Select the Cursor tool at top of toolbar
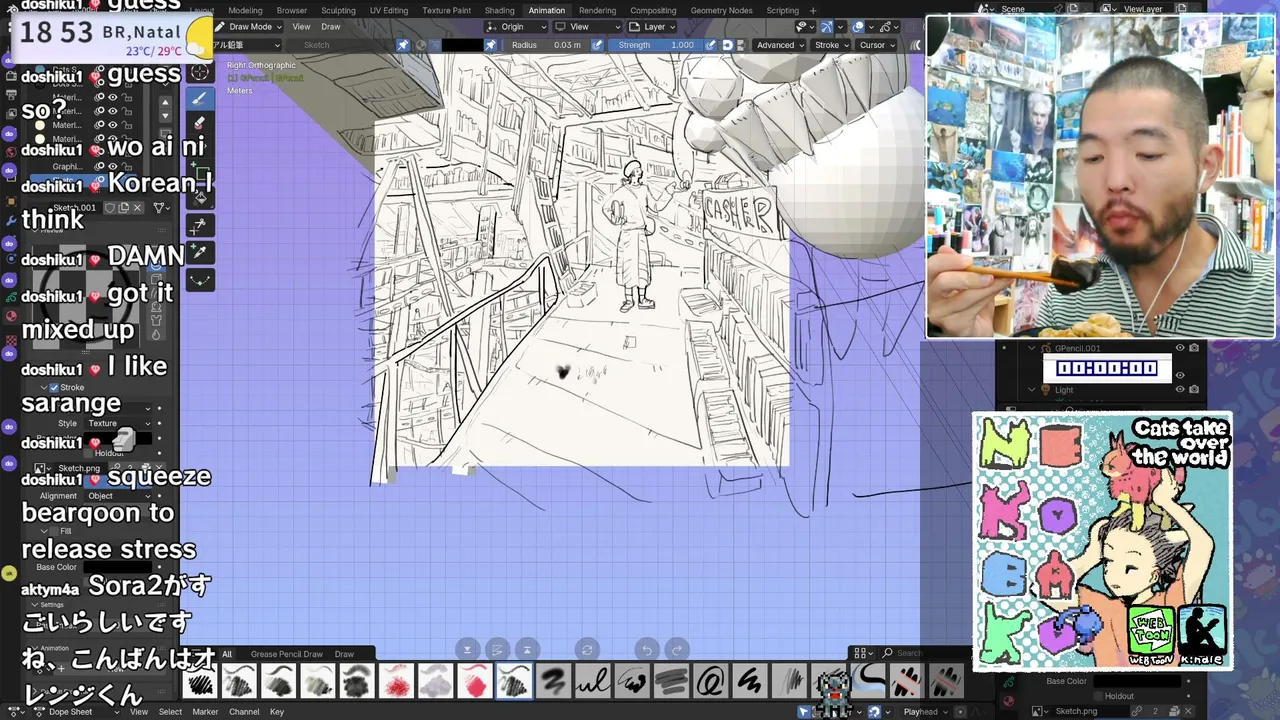 tap(200, 72)
